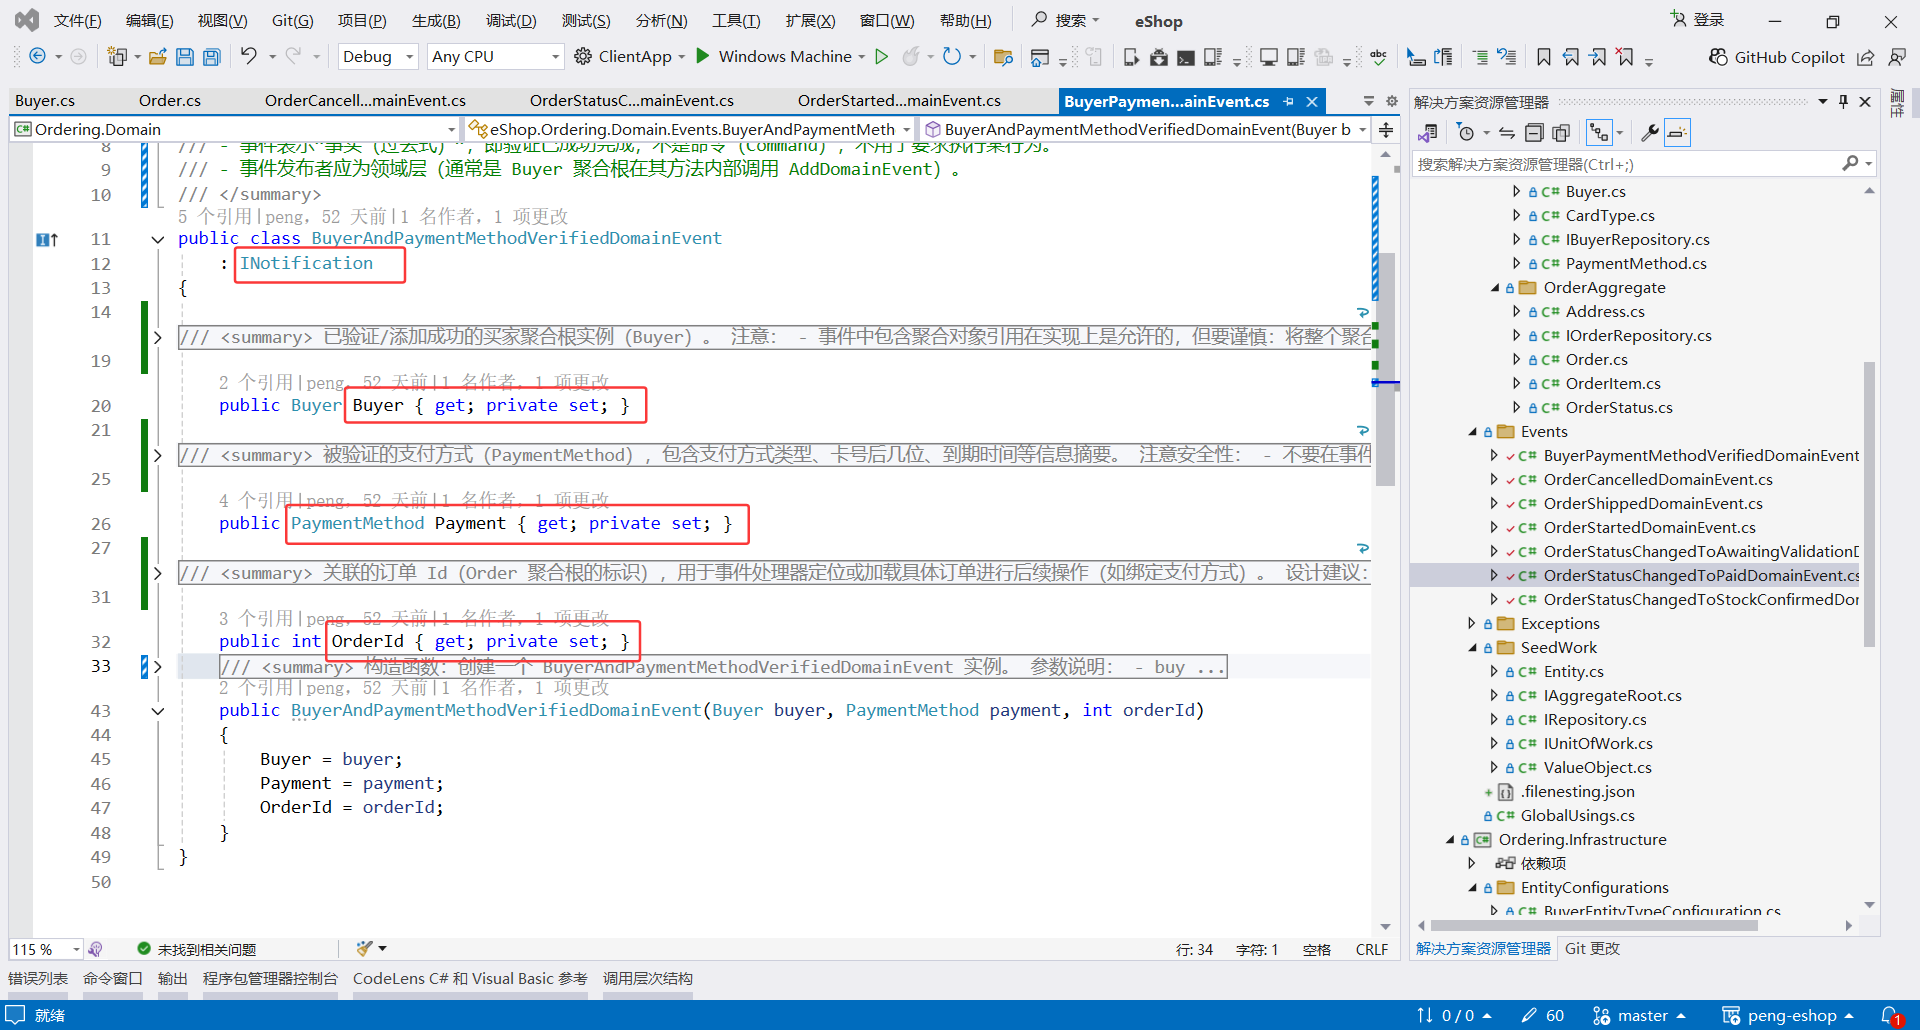This screenshot has height=1030, width=1920.
Task: Switch to the Buyer.cs tab
Action: (45, 101)
